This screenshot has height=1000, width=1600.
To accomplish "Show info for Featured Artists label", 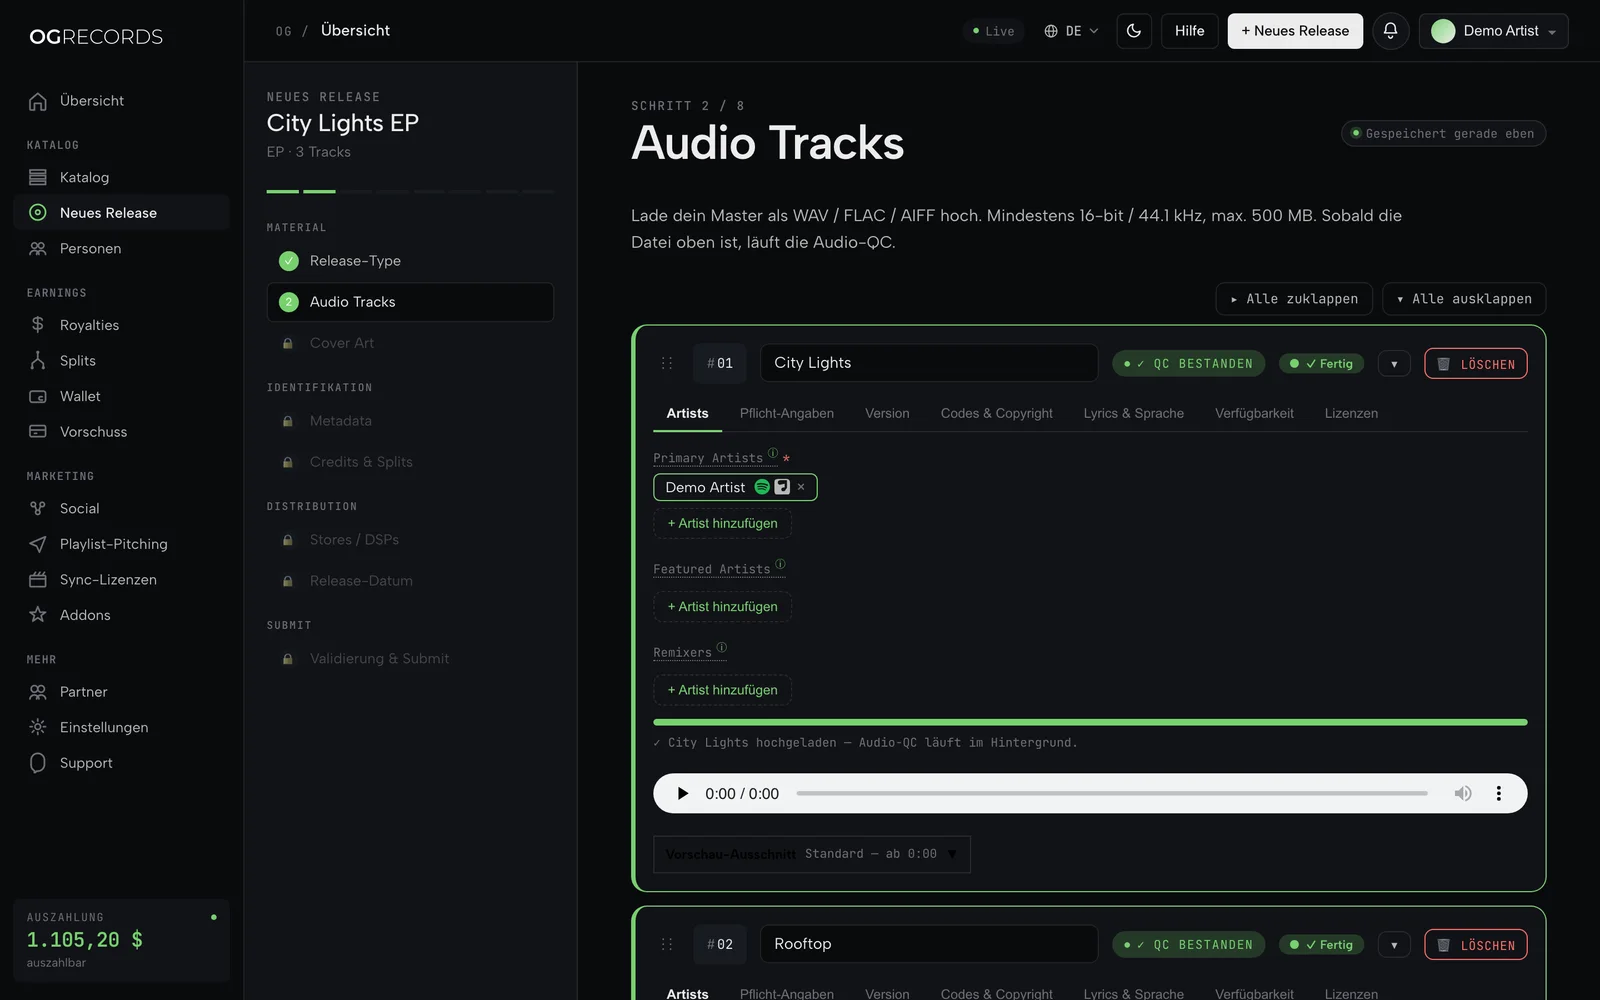I will (x=780, y=564).
